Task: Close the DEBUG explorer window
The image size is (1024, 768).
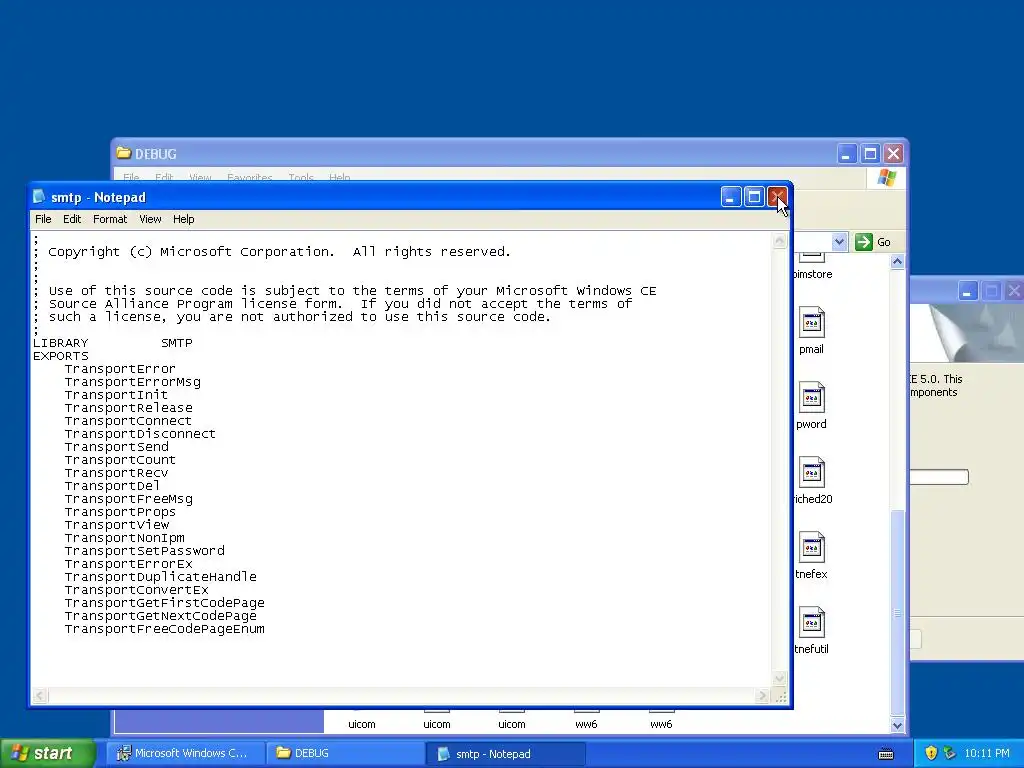Action: tap(893, 154)
